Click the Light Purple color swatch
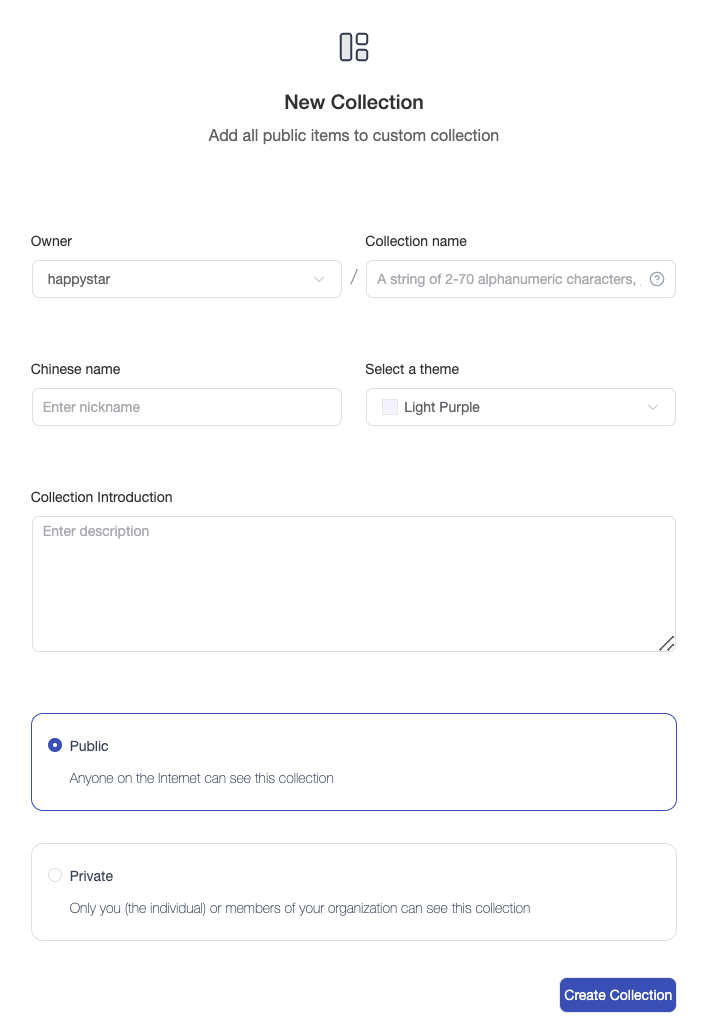The height and width of the screenshot is (1026, 720). coord(389,407)
